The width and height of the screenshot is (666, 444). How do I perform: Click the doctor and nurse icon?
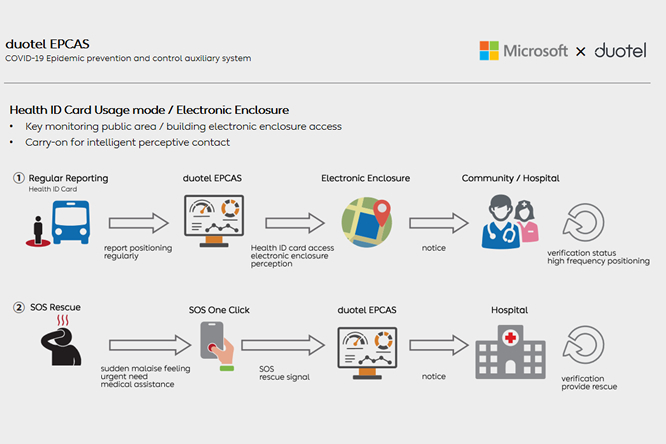(510, 221)
